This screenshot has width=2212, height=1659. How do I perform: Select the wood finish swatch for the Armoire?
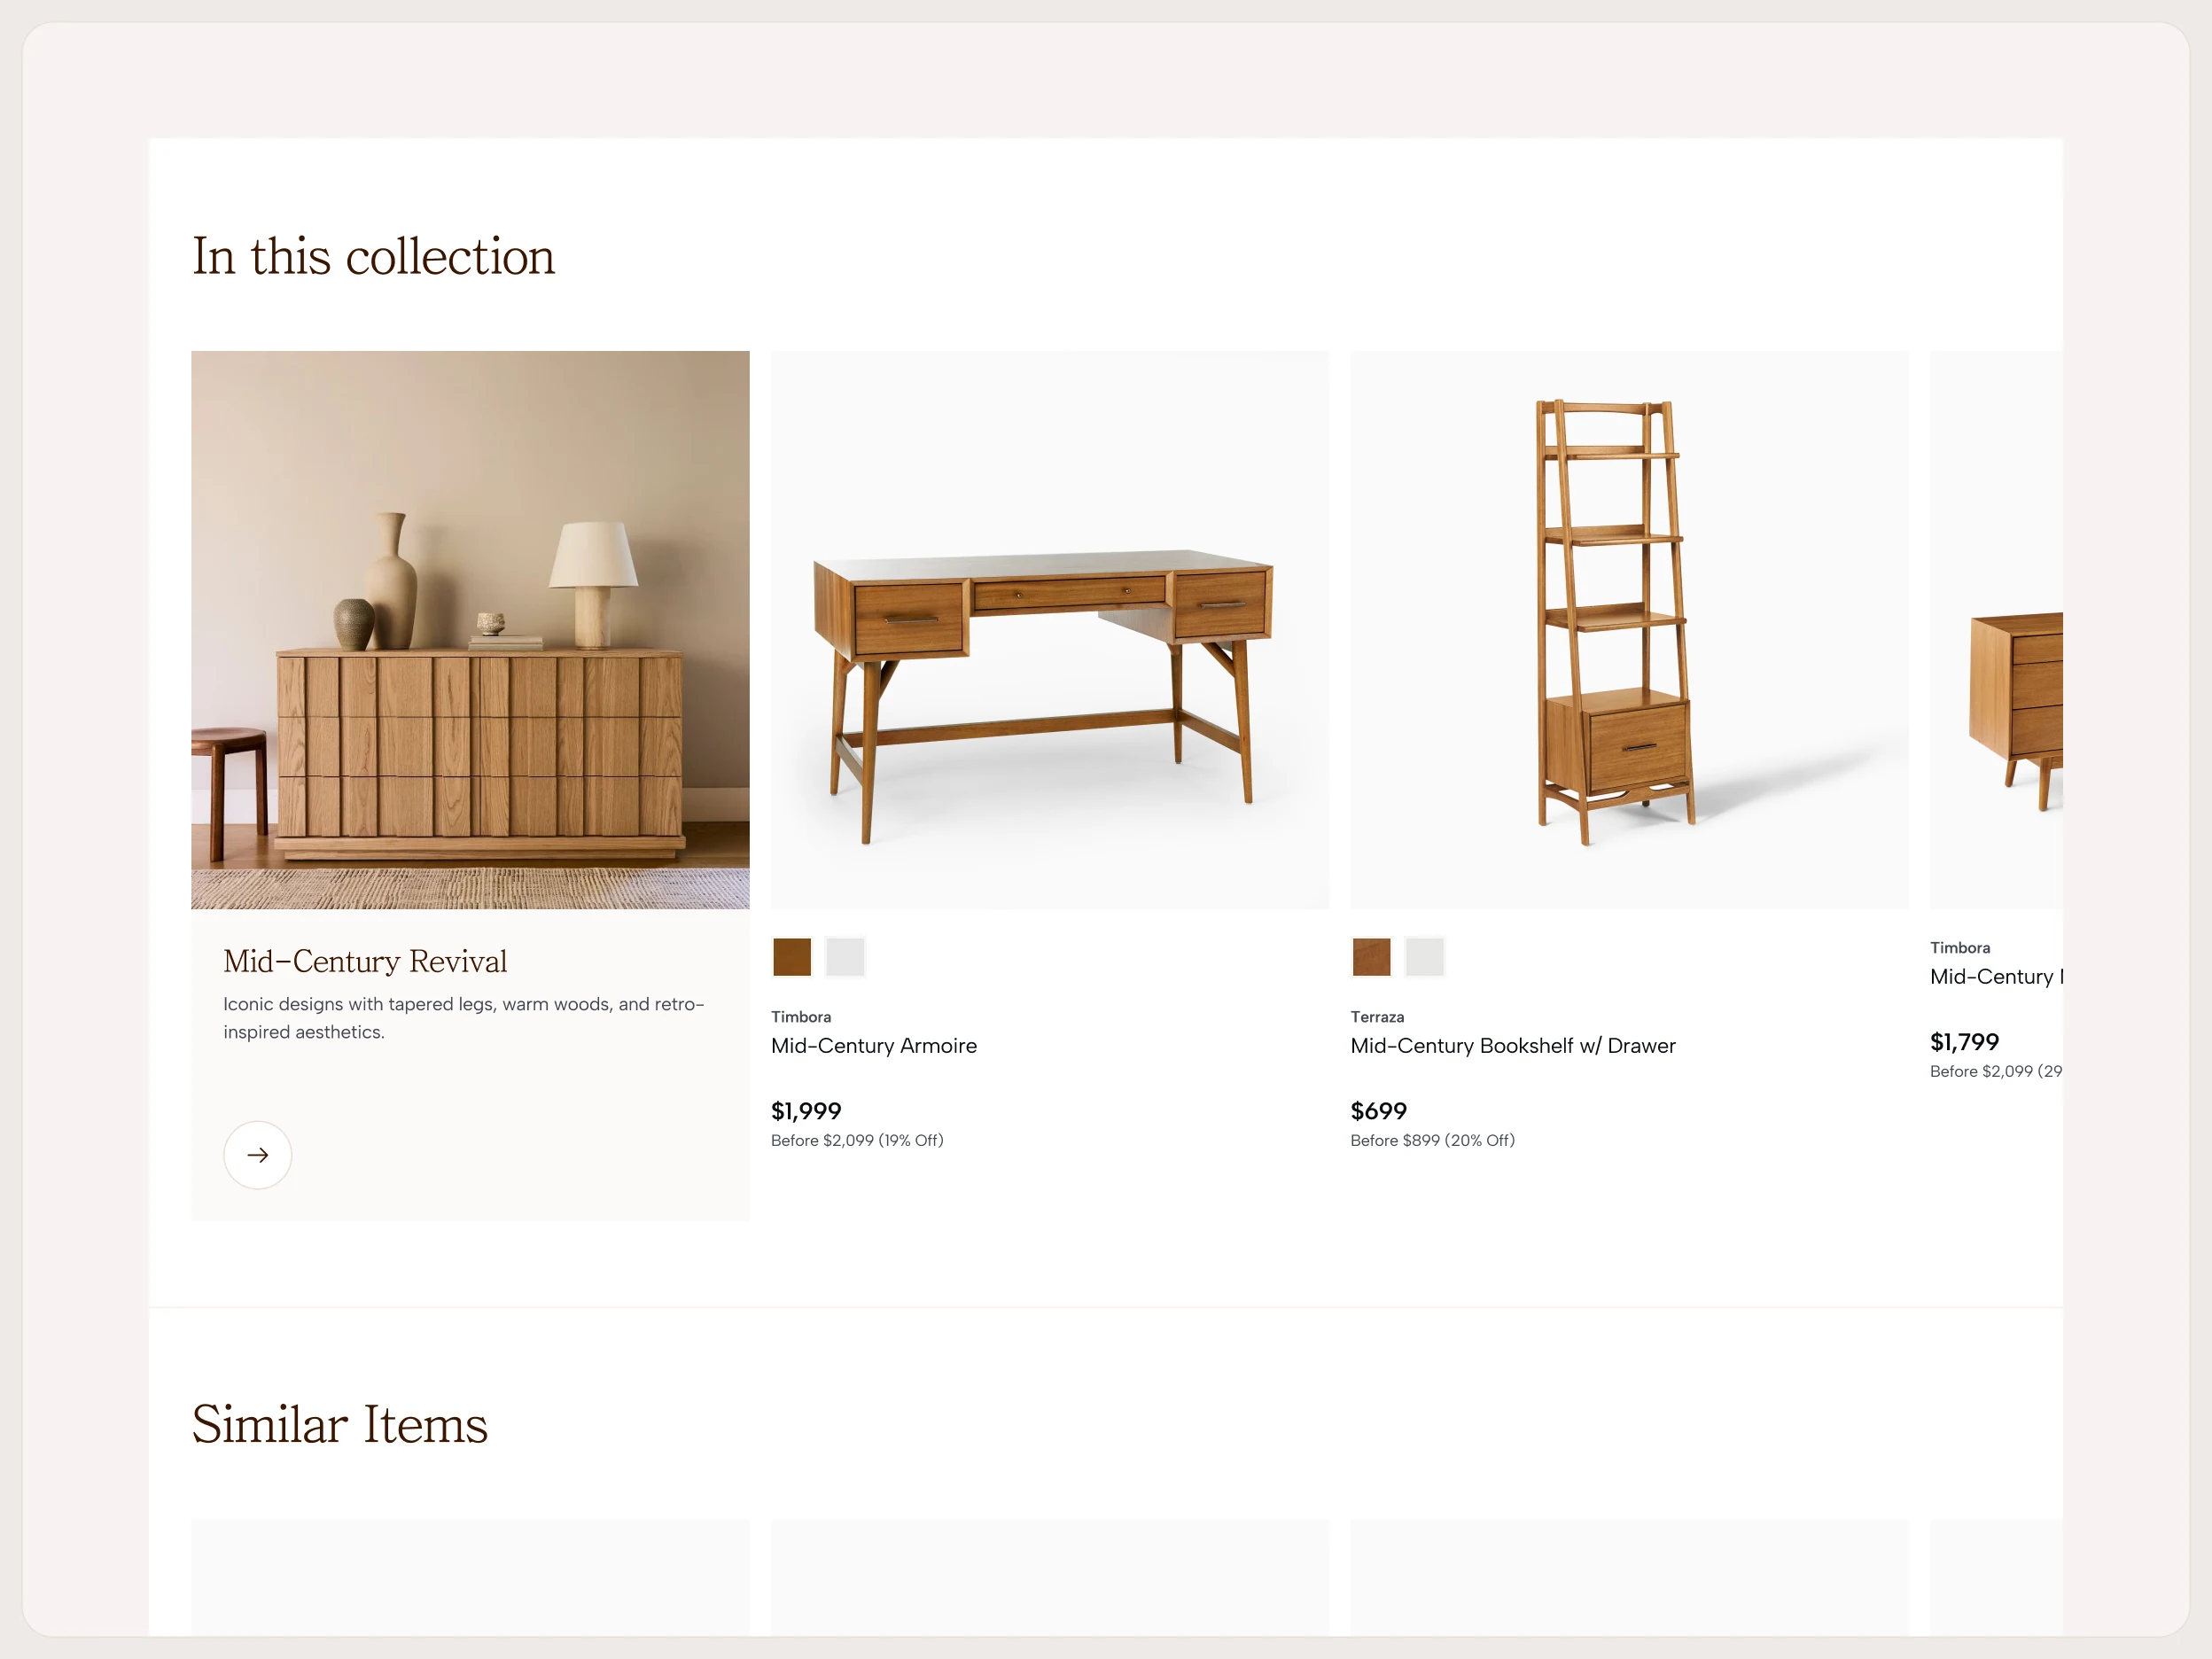point(791,957)
